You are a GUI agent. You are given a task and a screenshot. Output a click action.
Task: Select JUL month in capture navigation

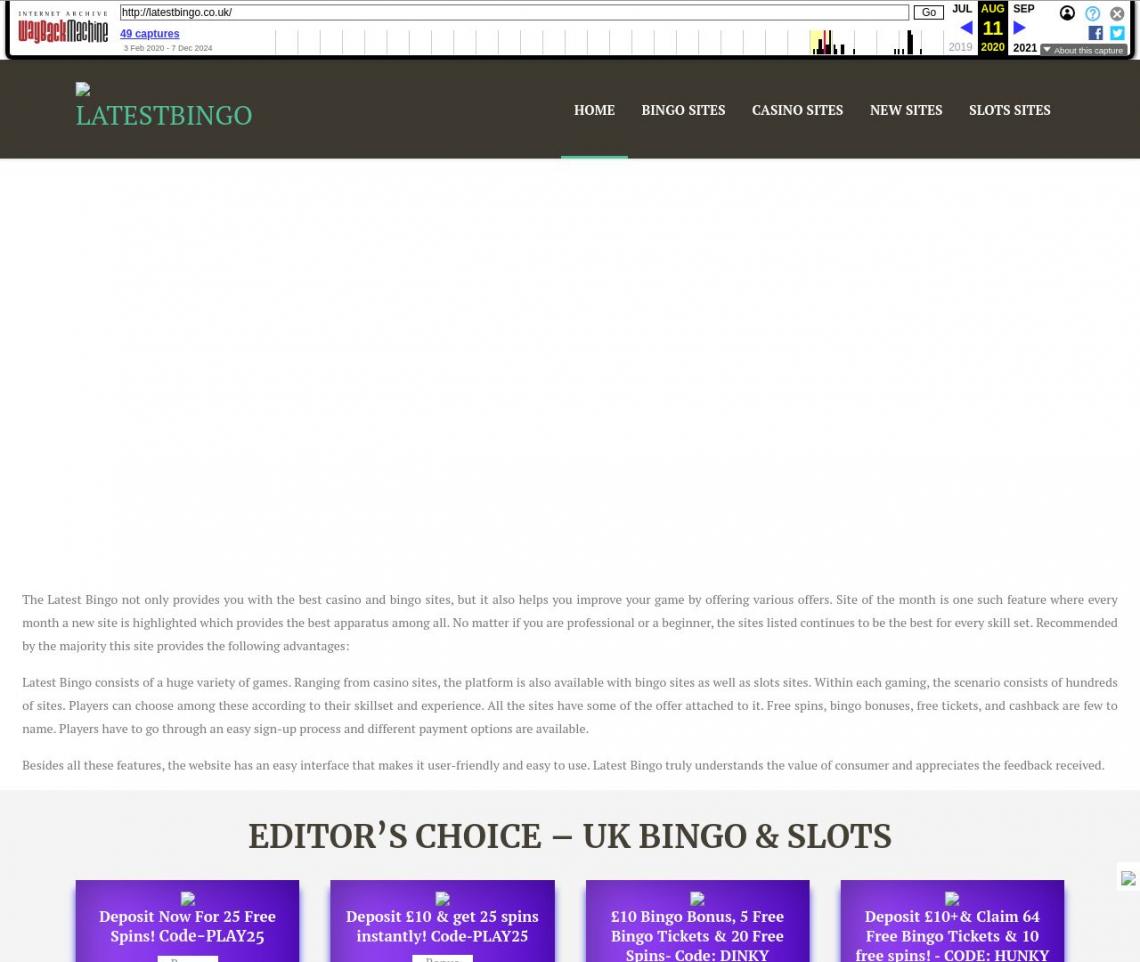(x=962, y=9)
